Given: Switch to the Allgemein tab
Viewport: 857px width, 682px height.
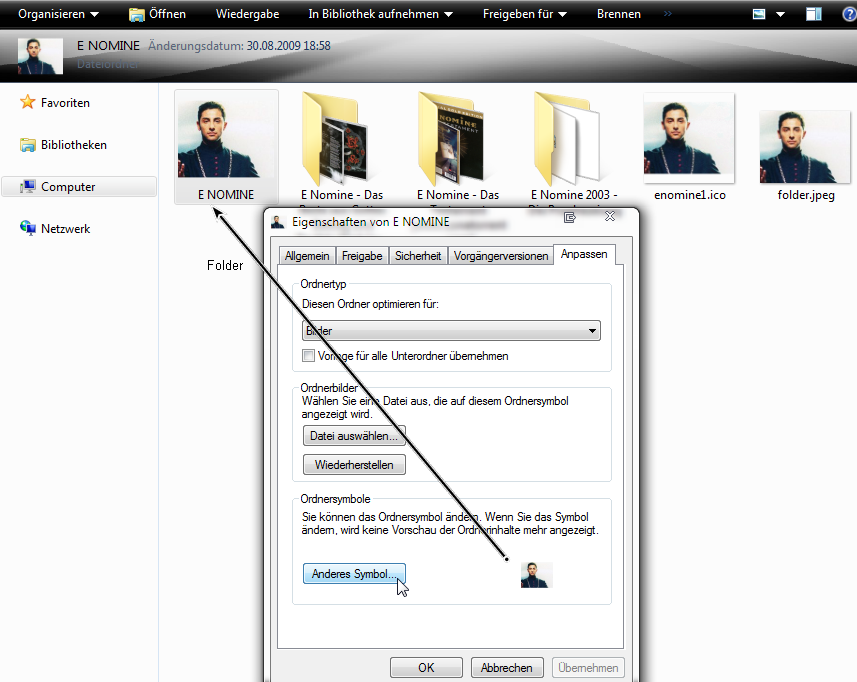Looking at the screenshot, I should pos(307,256).
